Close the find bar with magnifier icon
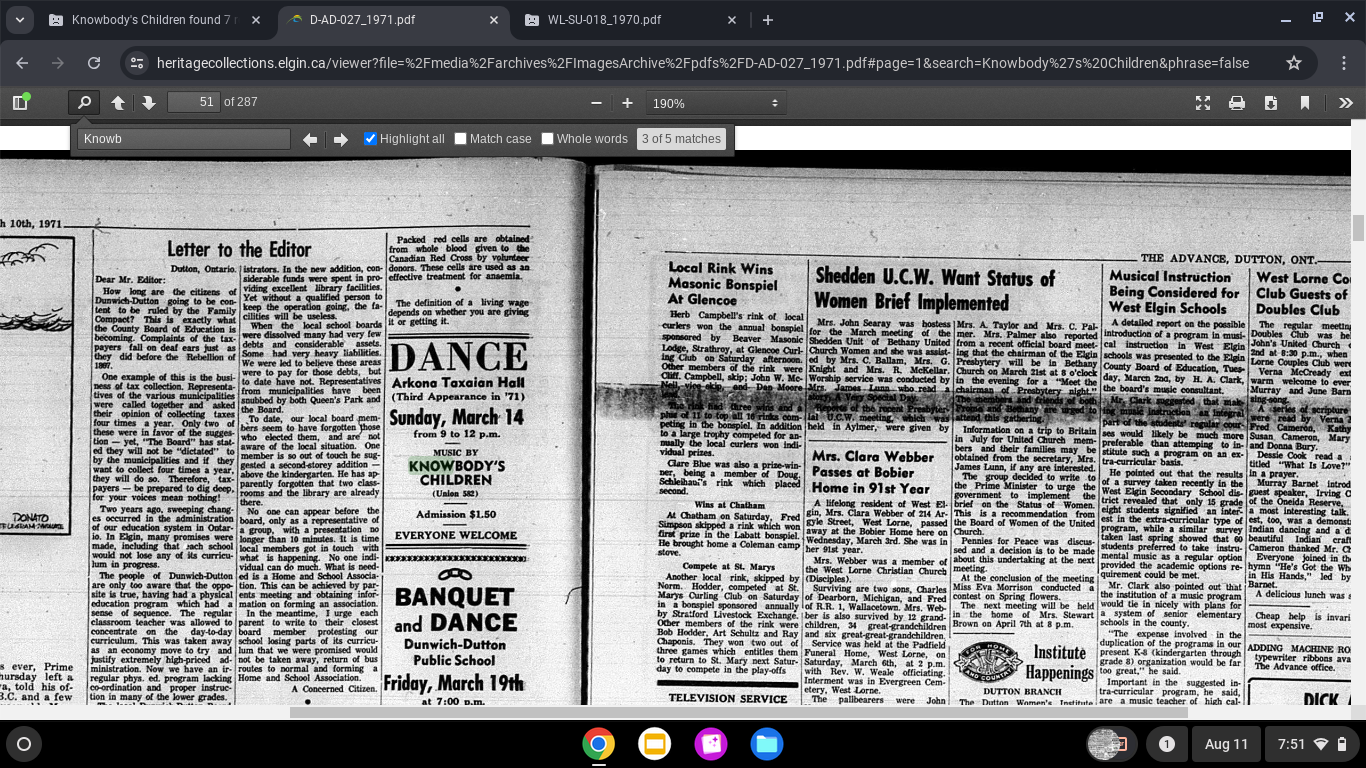 pyautogui.click(x=84, y=103)
